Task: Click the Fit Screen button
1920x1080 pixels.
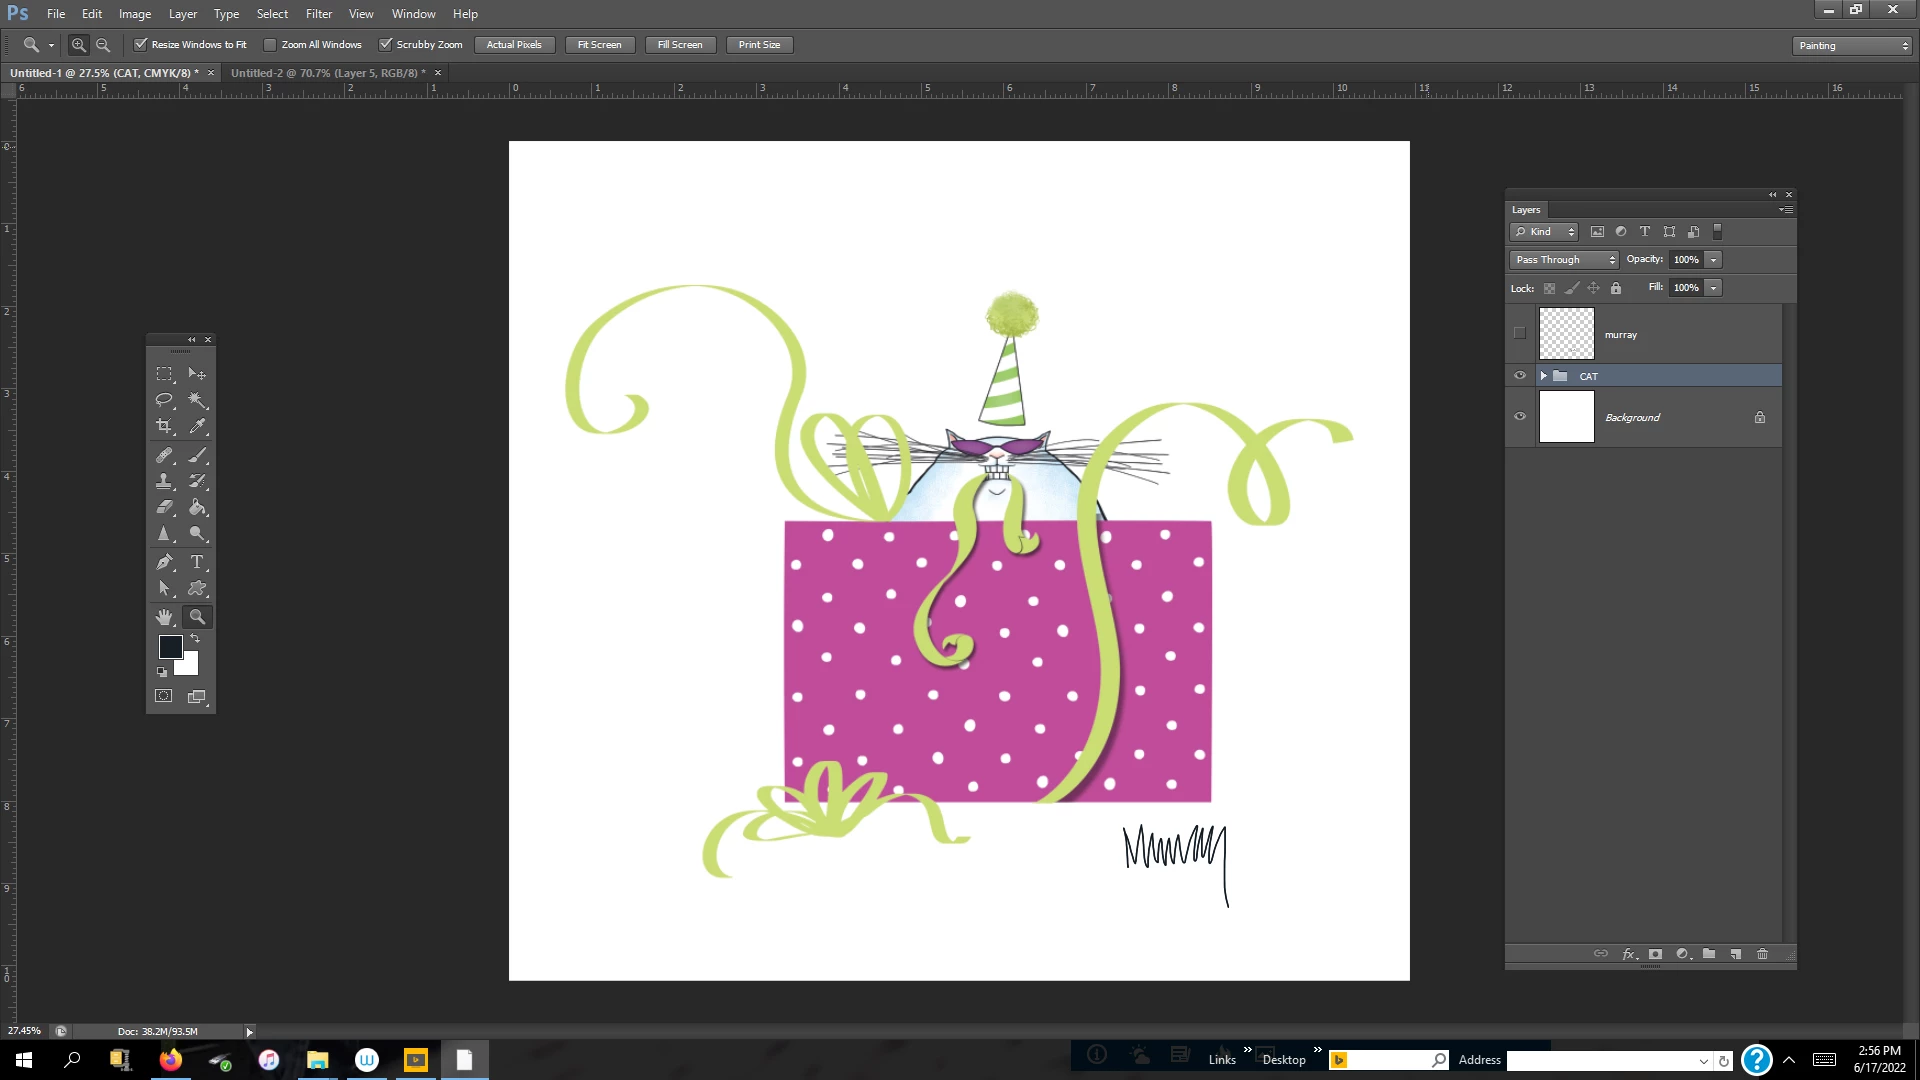Action: coord(599,45)
